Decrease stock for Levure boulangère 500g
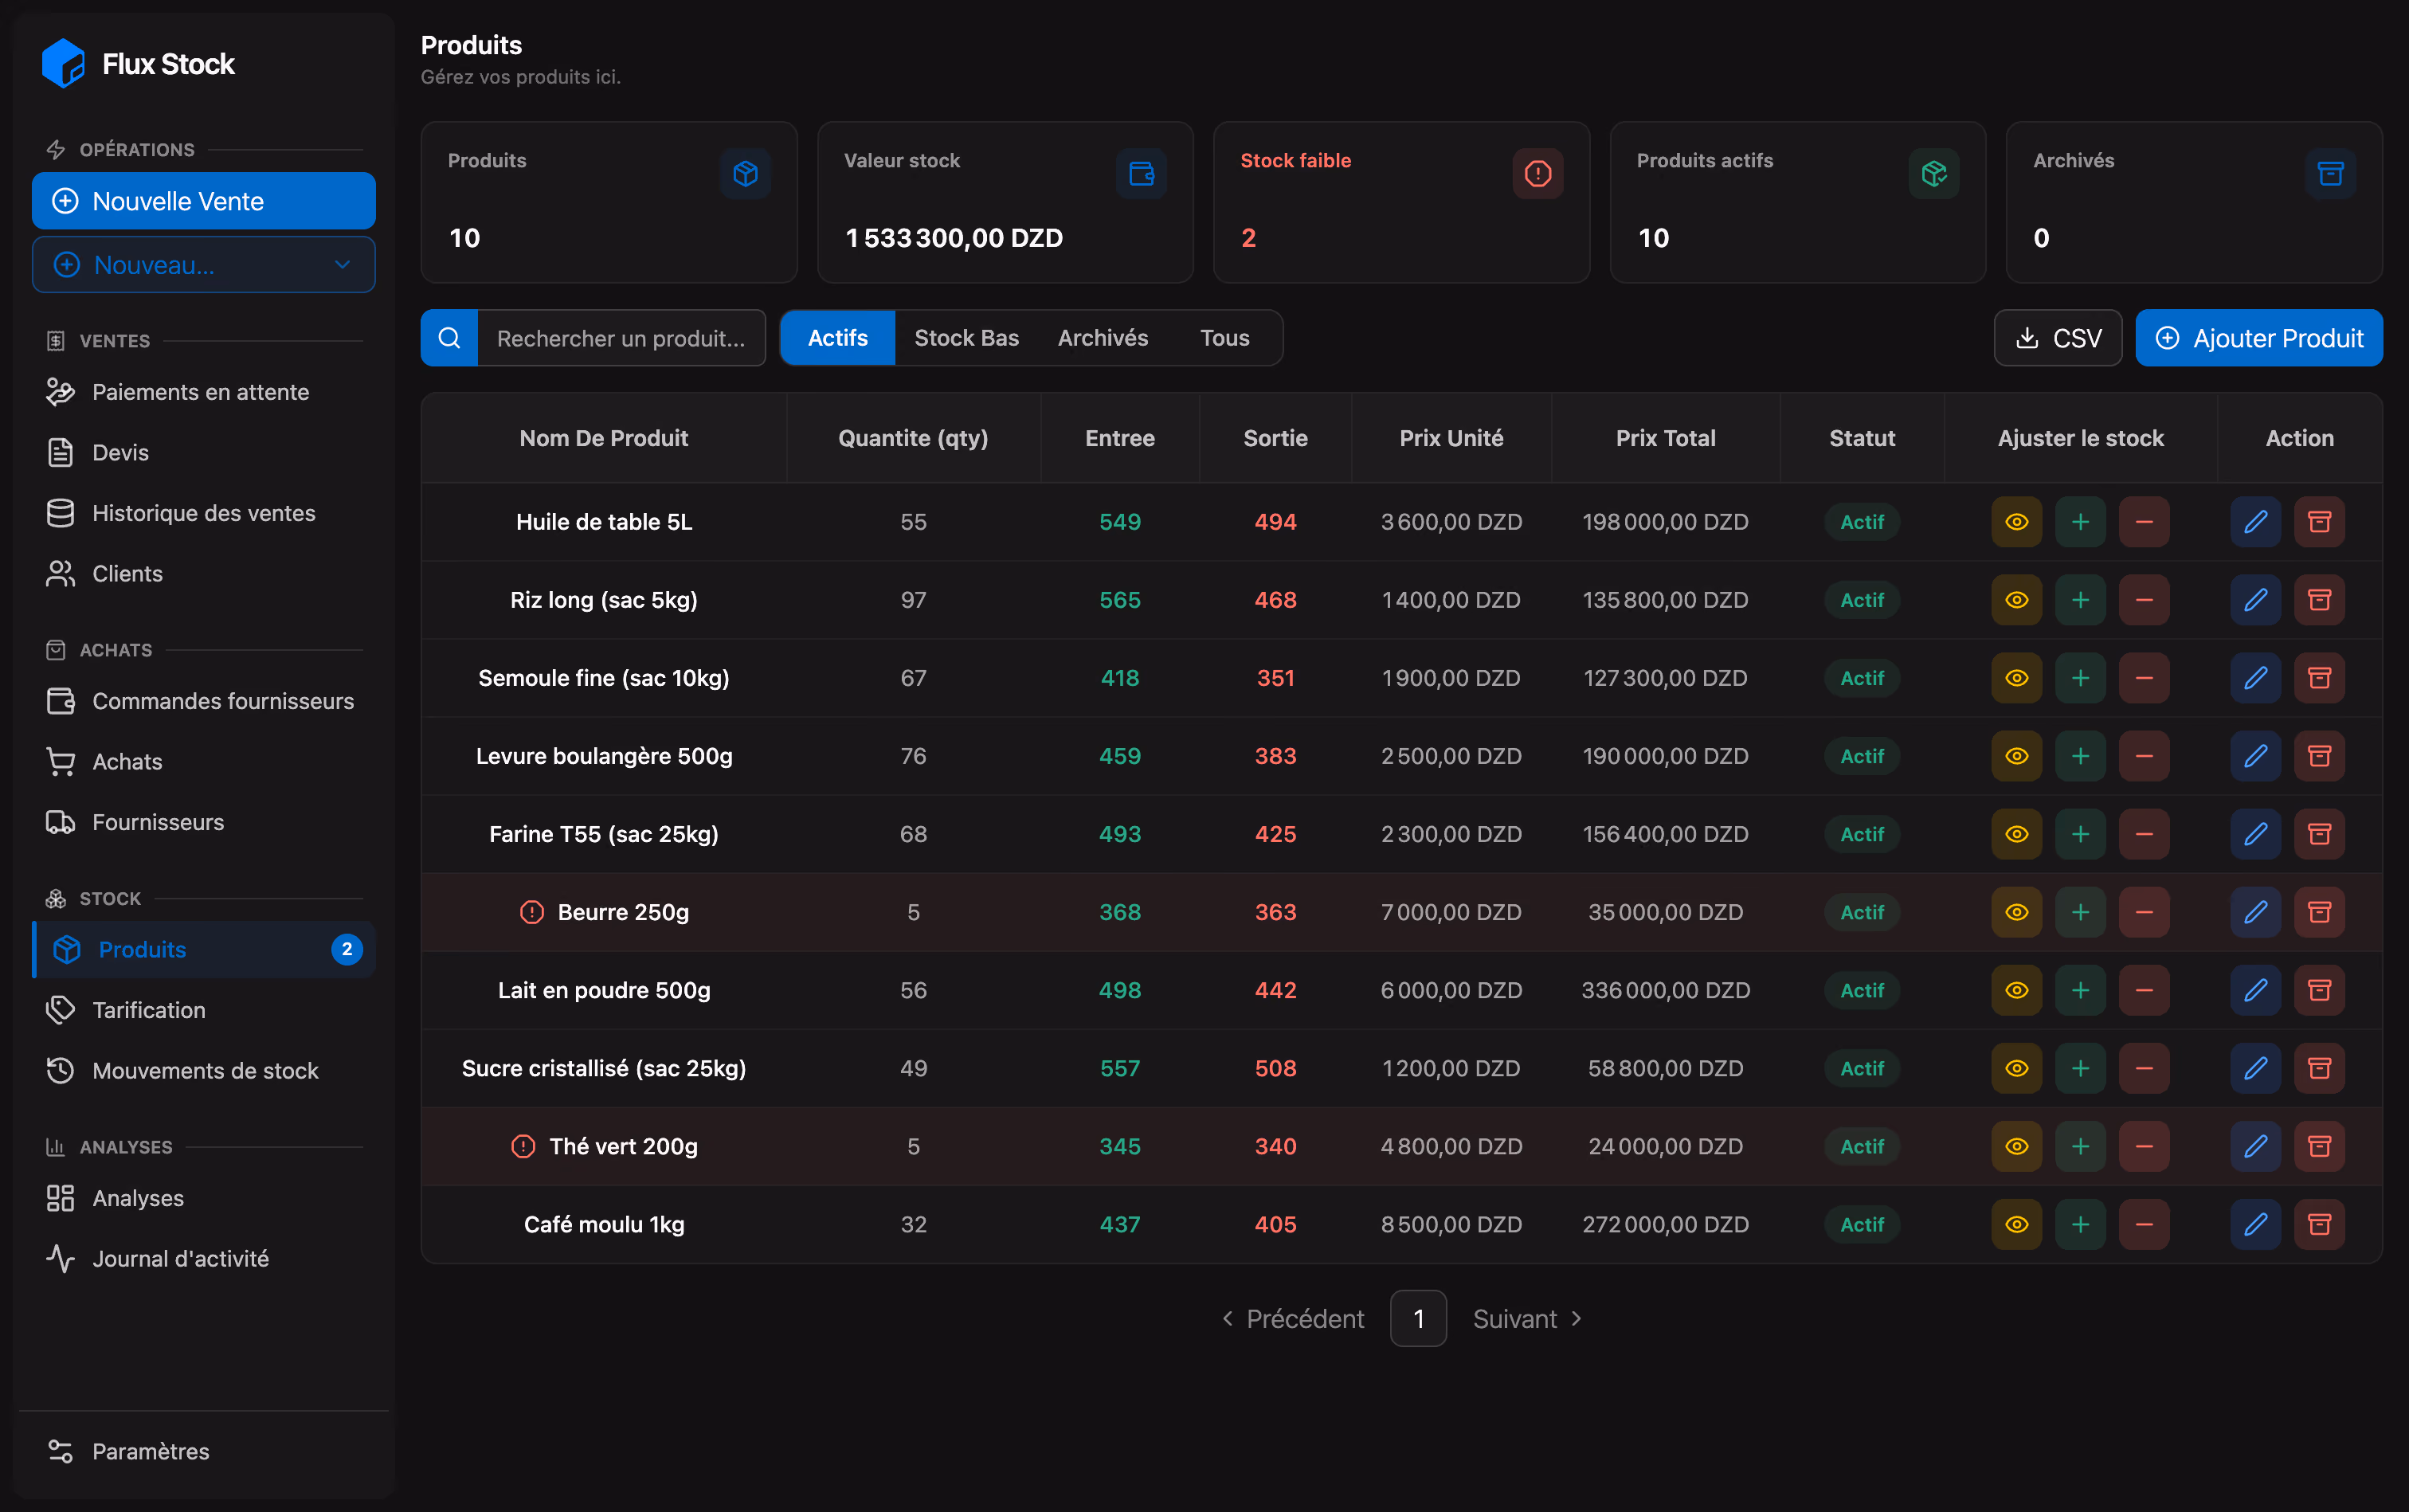The width and height of the screenshot is (2409, 1512). point(2144,756)
